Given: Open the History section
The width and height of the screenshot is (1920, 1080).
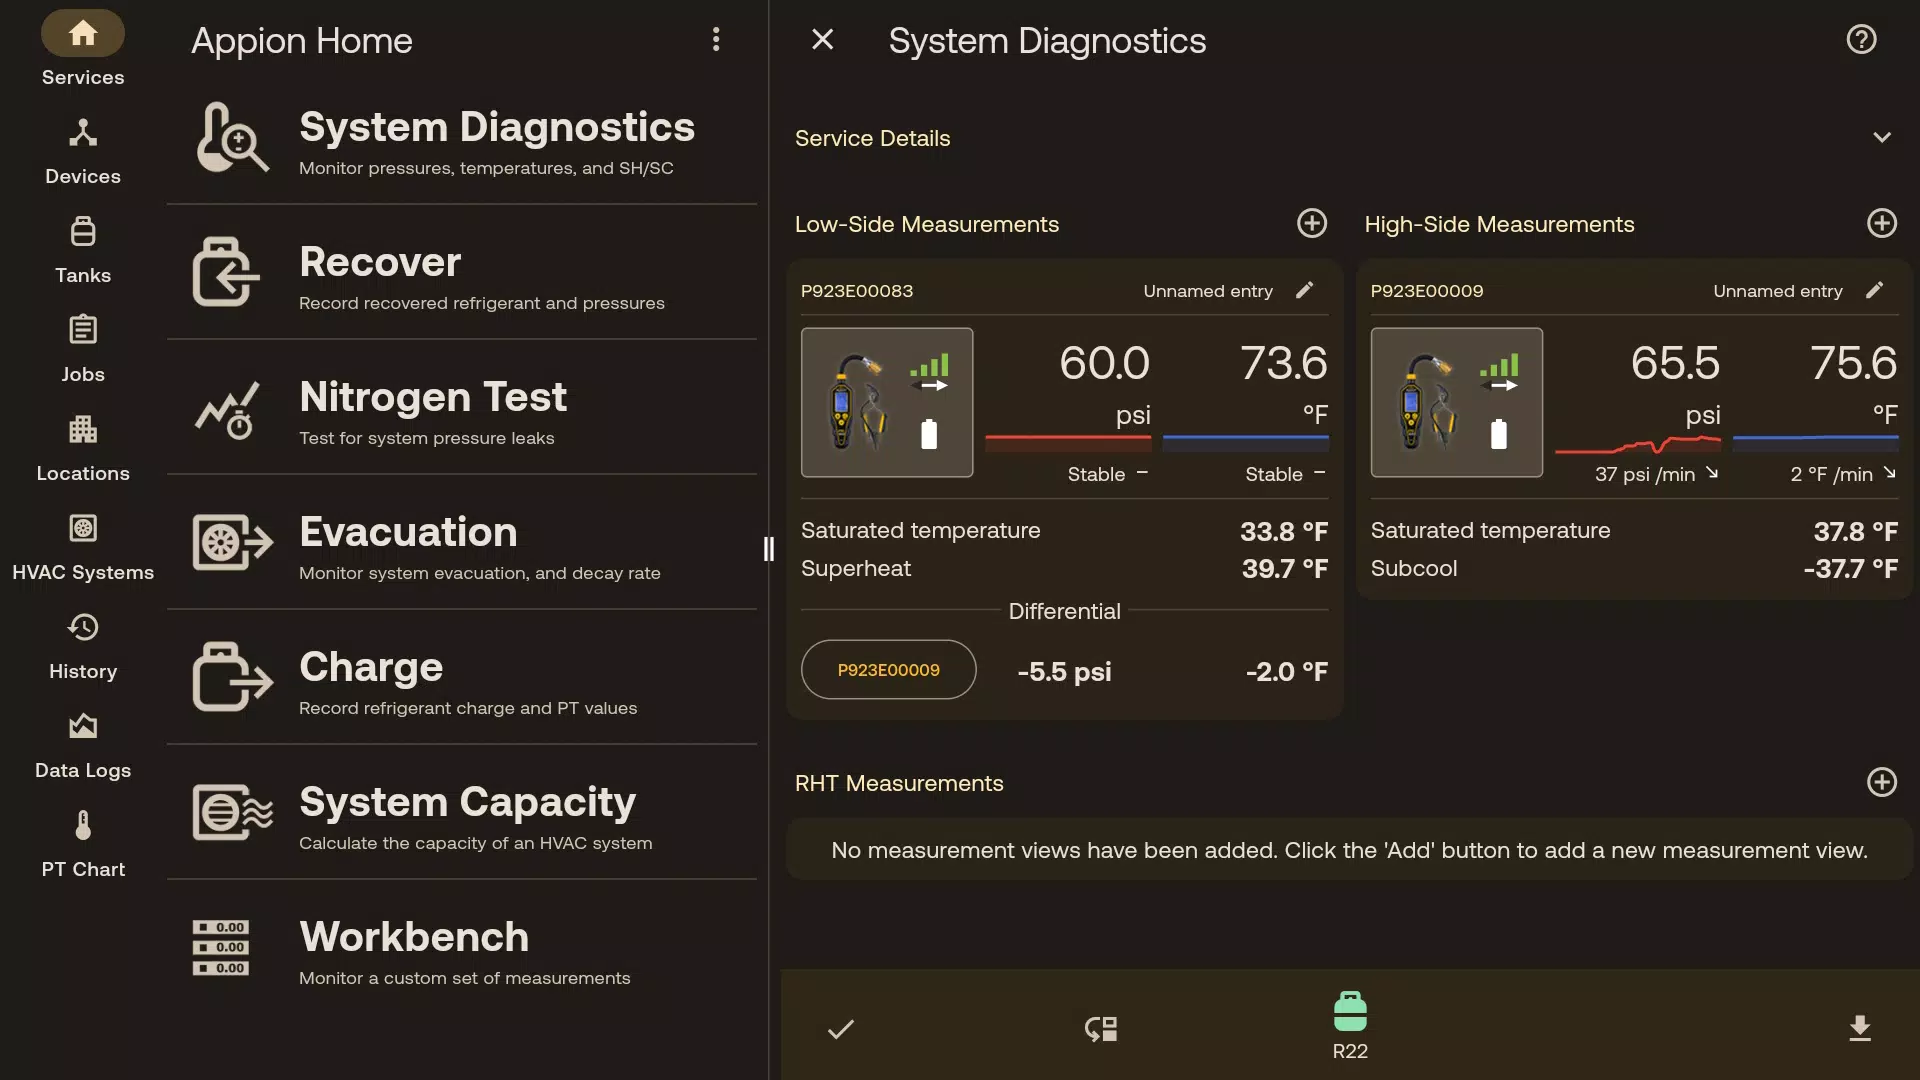Looking at the screenshot, I should pyautogui.click(x=83, y=647).
